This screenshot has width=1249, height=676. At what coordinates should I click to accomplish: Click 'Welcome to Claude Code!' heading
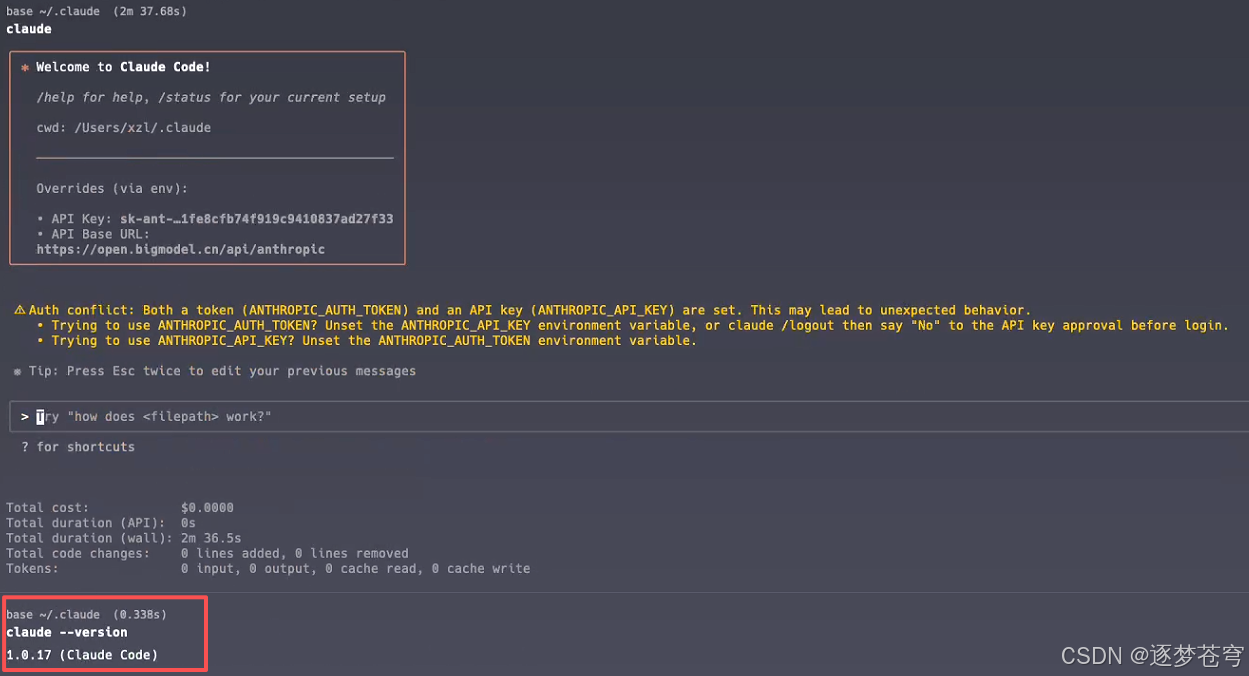click(123, 67)
